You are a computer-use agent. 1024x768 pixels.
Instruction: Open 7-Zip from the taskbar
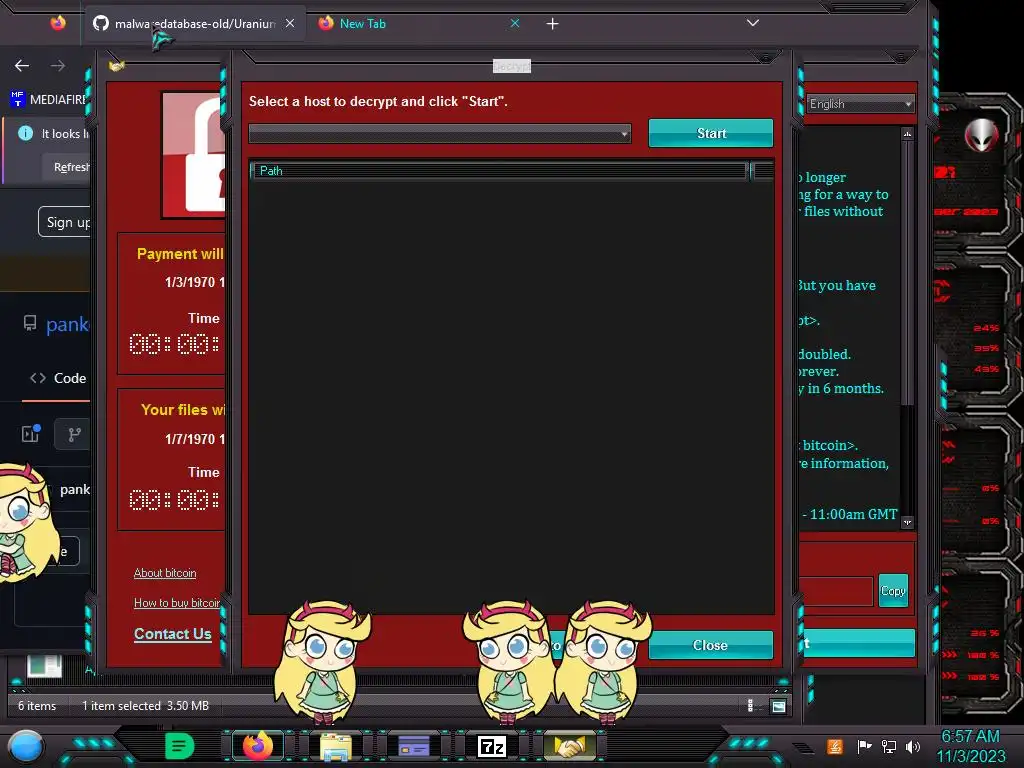492,746
